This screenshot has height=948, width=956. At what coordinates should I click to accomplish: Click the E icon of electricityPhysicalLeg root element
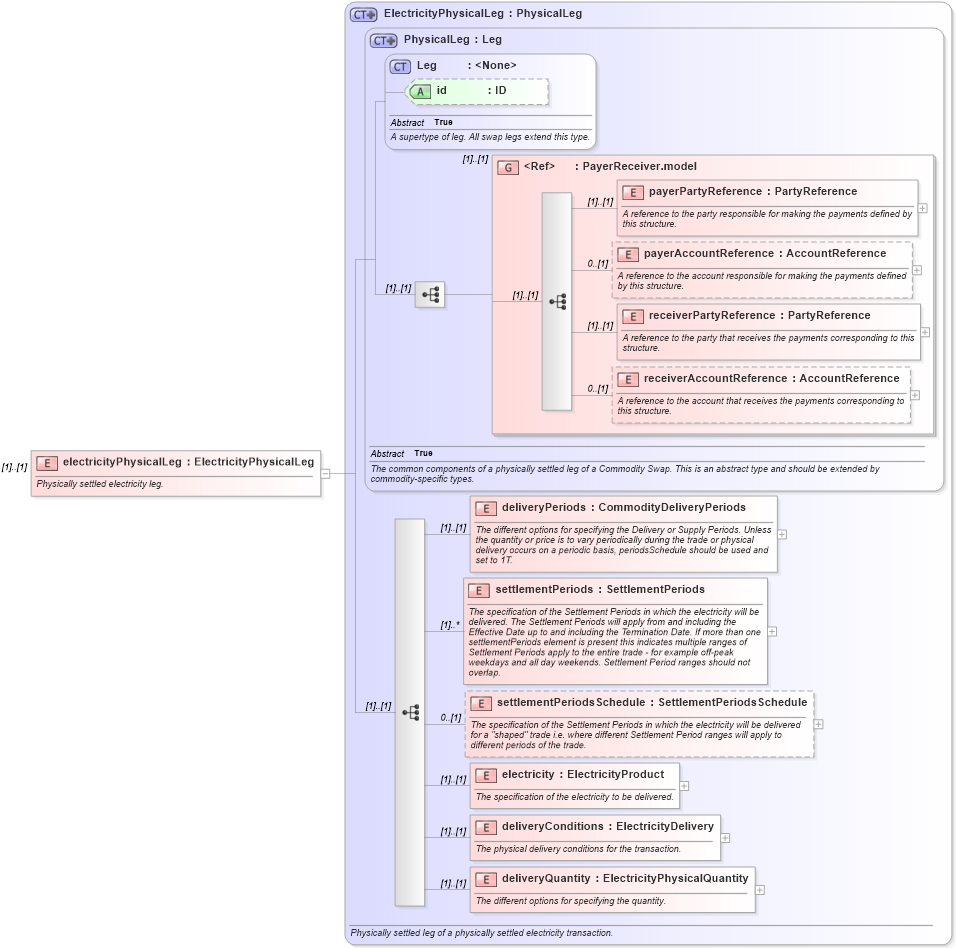pyautogui.click(x=47, y=463)
